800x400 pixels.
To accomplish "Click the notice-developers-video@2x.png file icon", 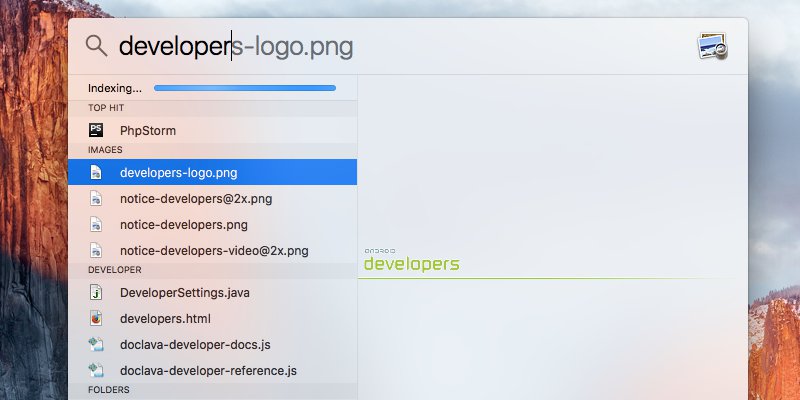I will click(96, 251).
